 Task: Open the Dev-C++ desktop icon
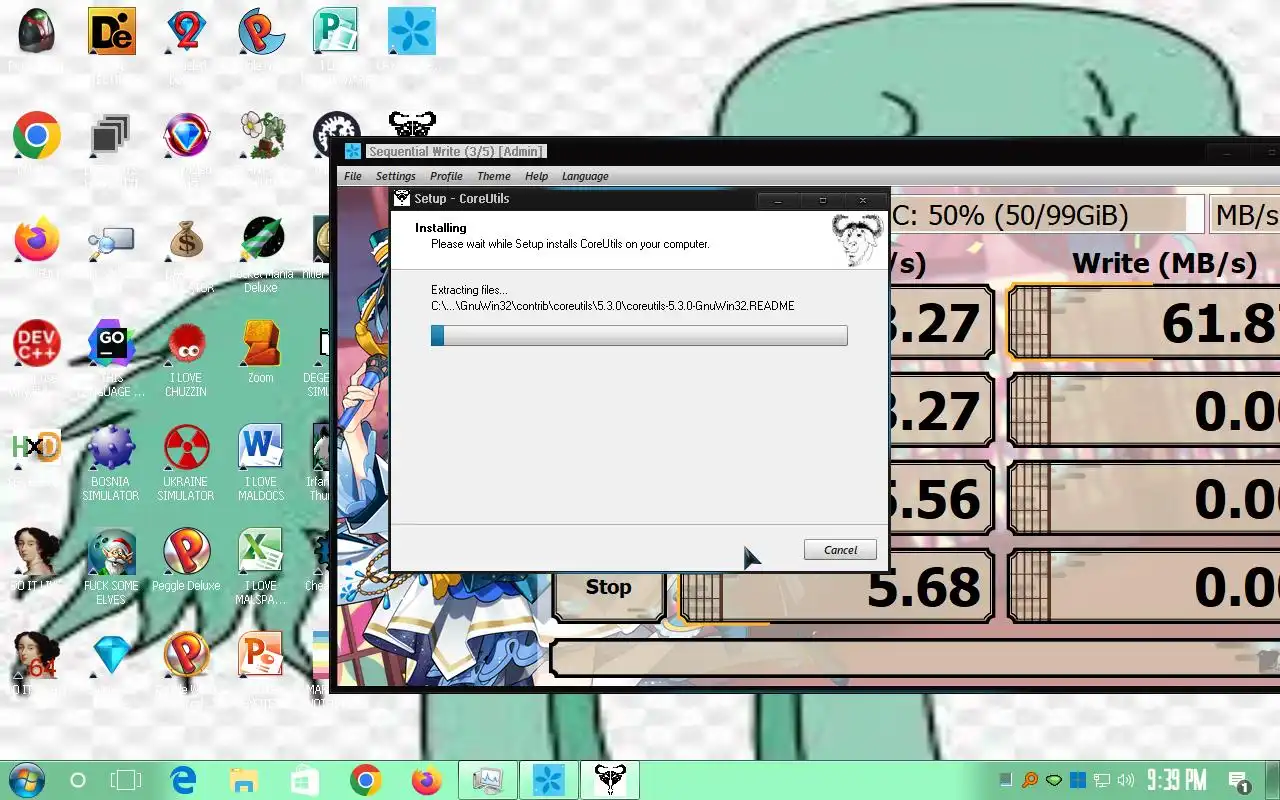click(x=35, y=345)
